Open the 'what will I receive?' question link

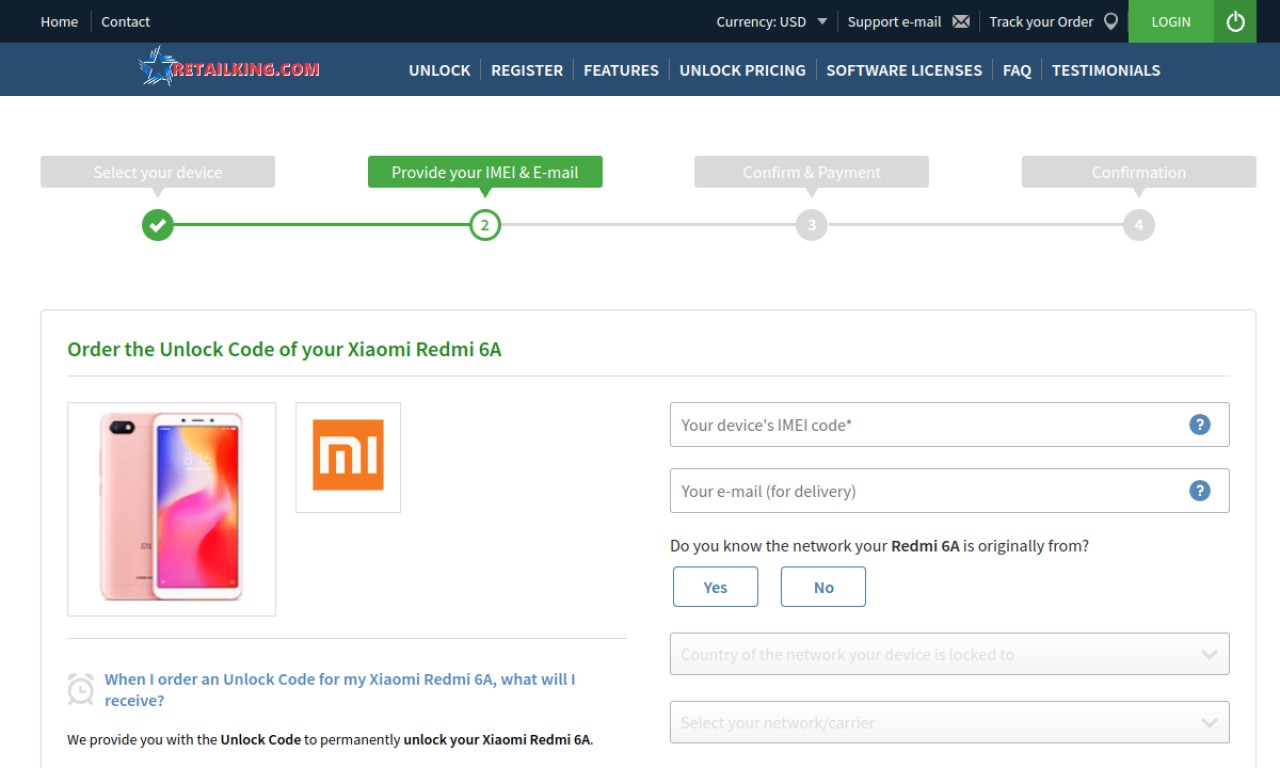[340, 690]
